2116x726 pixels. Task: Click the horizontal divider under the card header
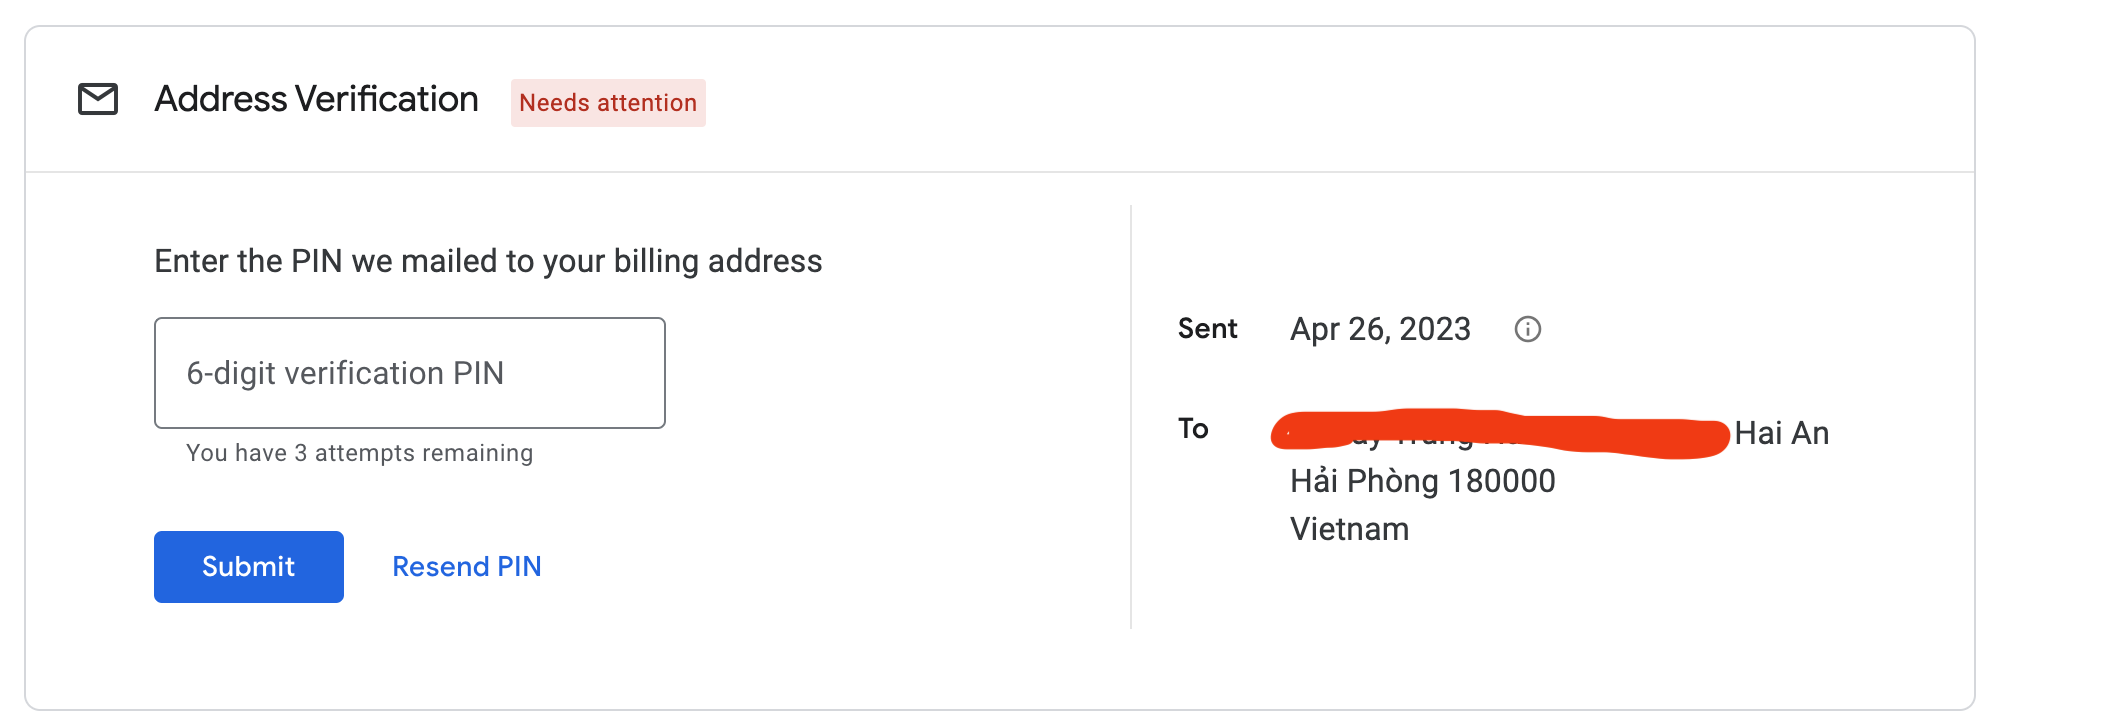coord(1000,172)
